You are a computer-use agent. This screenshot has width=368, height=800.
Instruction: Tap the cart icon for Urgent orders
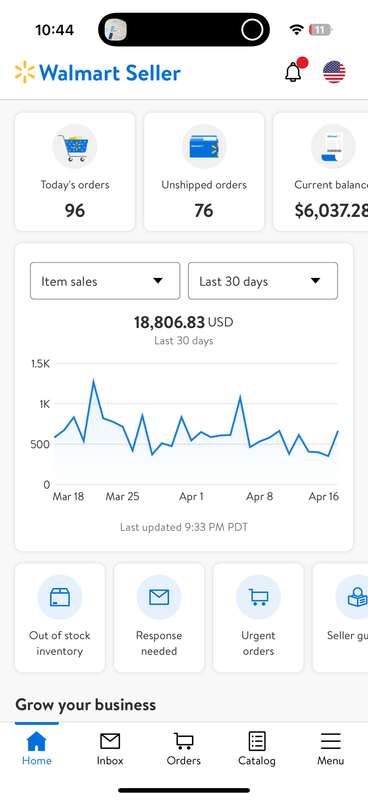(x=258, y=597)
